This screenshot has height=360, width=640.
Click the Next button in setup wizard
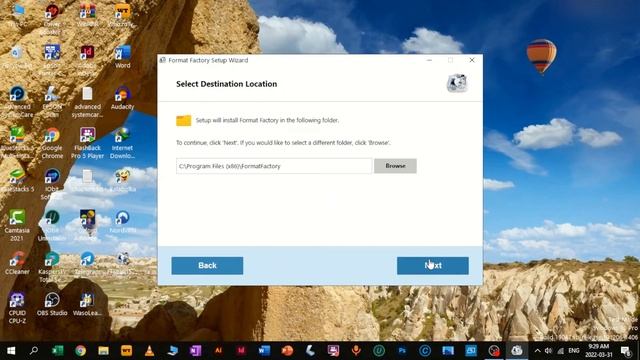click(433, 266)
